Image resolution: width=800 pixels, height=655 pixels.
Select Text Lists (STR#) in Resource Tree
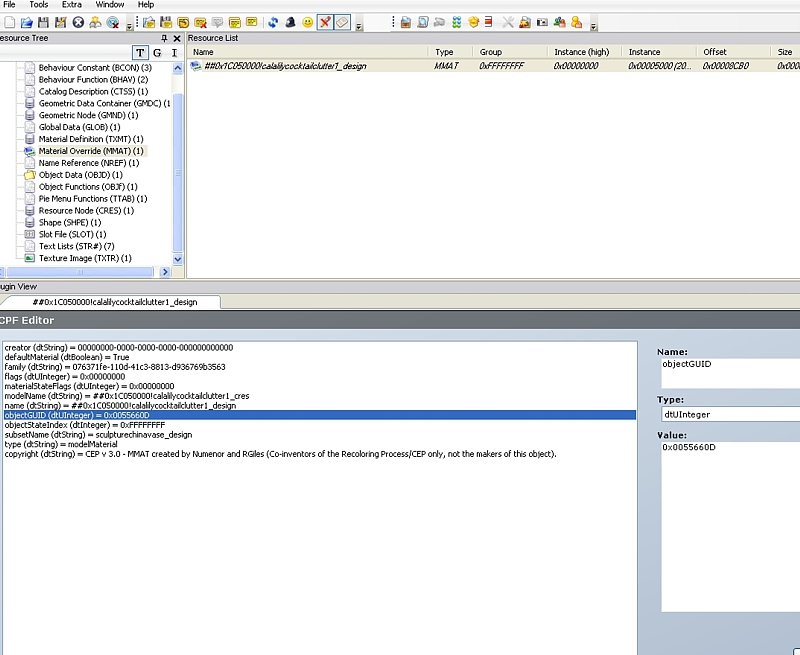point(76,246)
